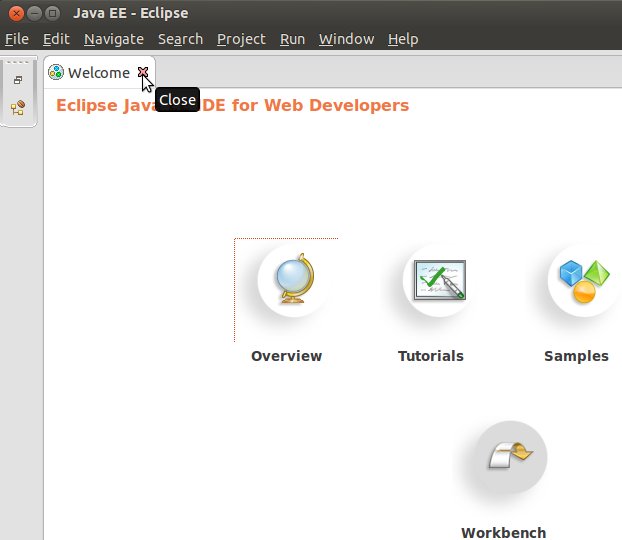Open the Project menu
This screenshot has width=622, height=540.
[x=241, y=39]
